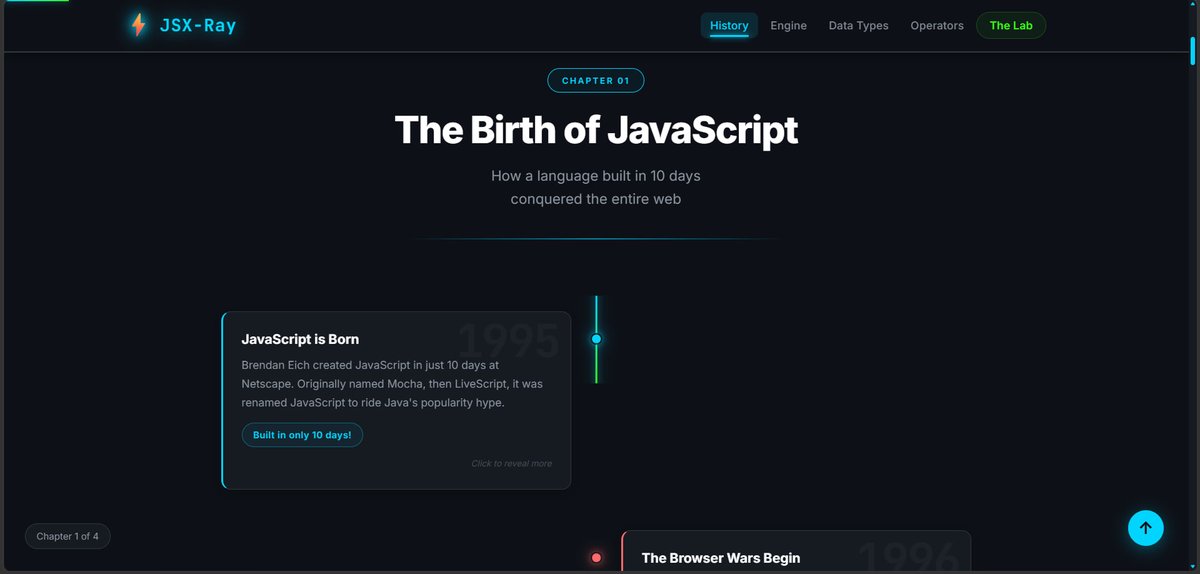Click the CHAPTER 01 badge
1200x574 pixels.
coord(596,81)
